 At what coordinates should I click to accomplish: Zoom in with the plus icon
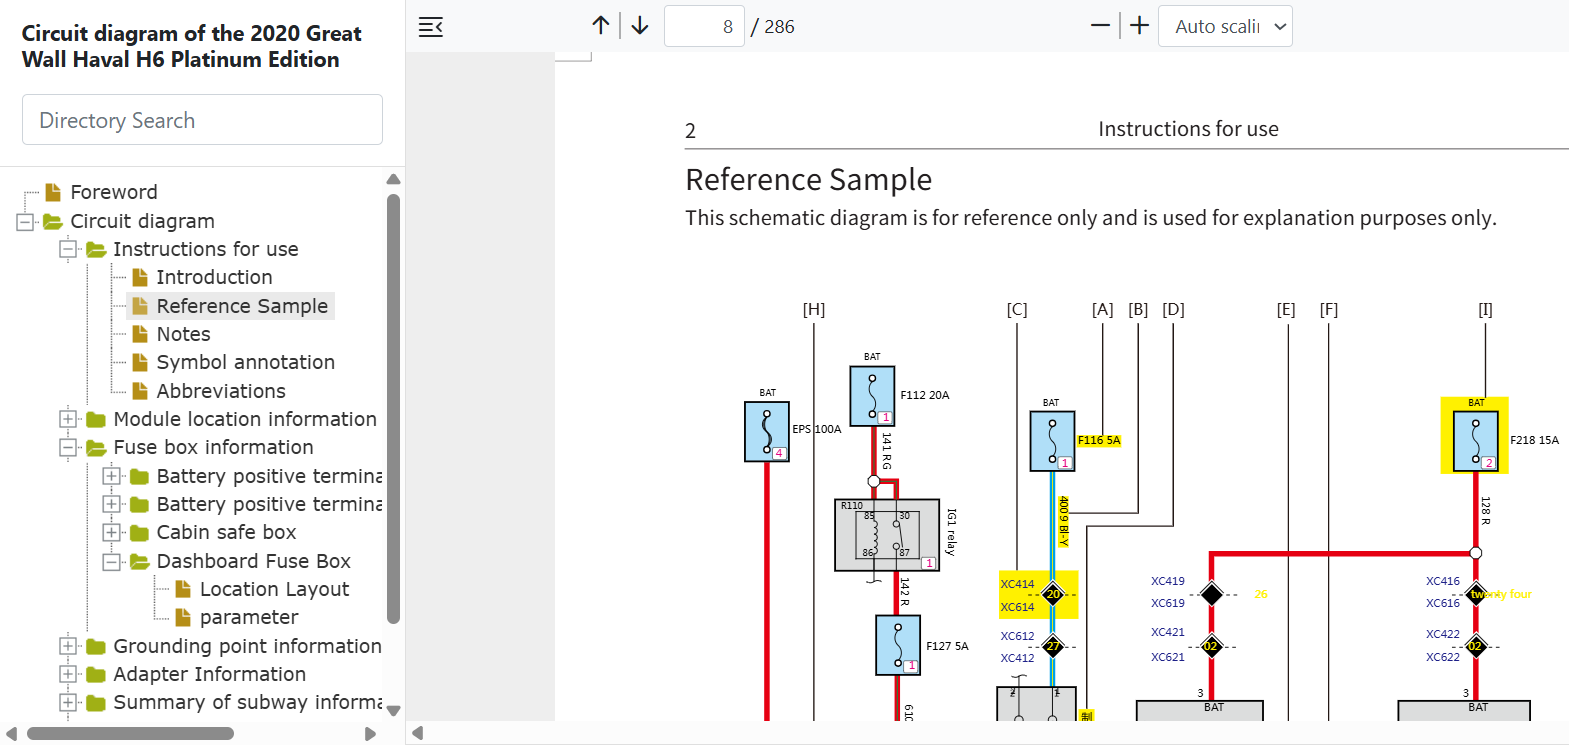point(1139,26)
